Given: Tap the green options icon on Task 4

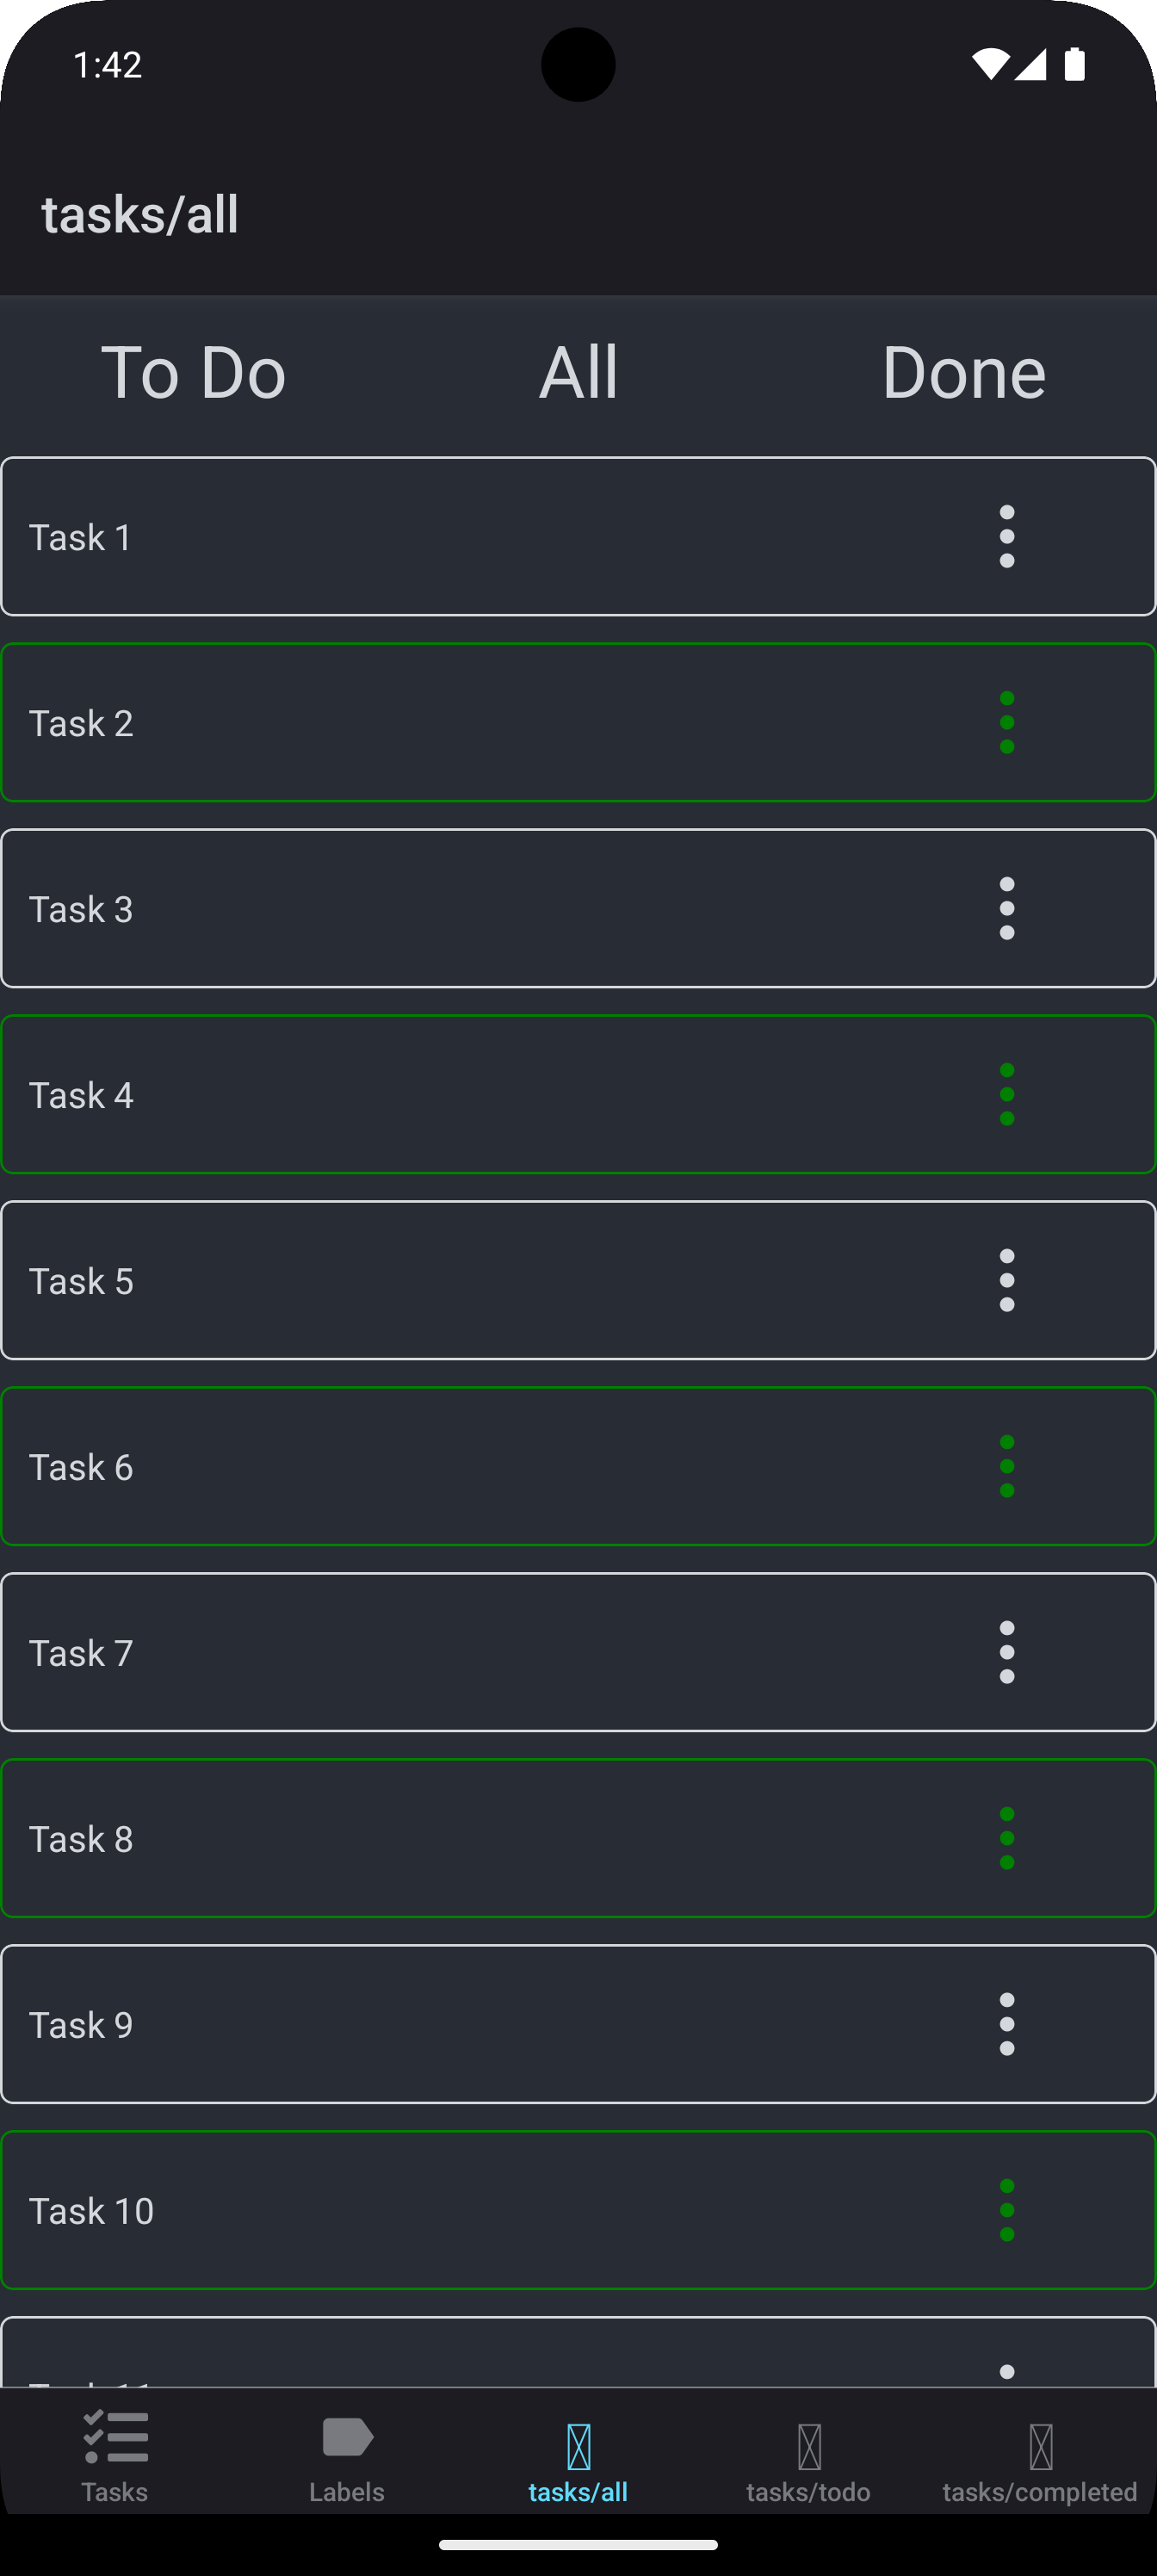Looking at the screenshot, I should [x=1006, y=1094].
